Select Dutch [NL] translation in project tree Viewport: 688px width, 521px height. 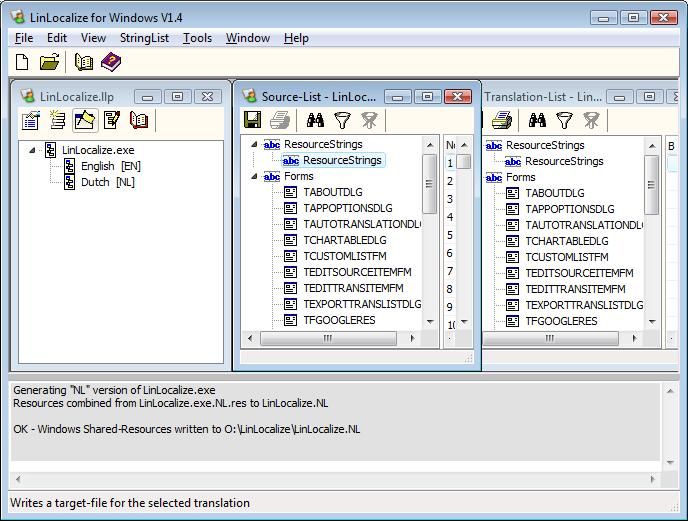coord(107,182)
